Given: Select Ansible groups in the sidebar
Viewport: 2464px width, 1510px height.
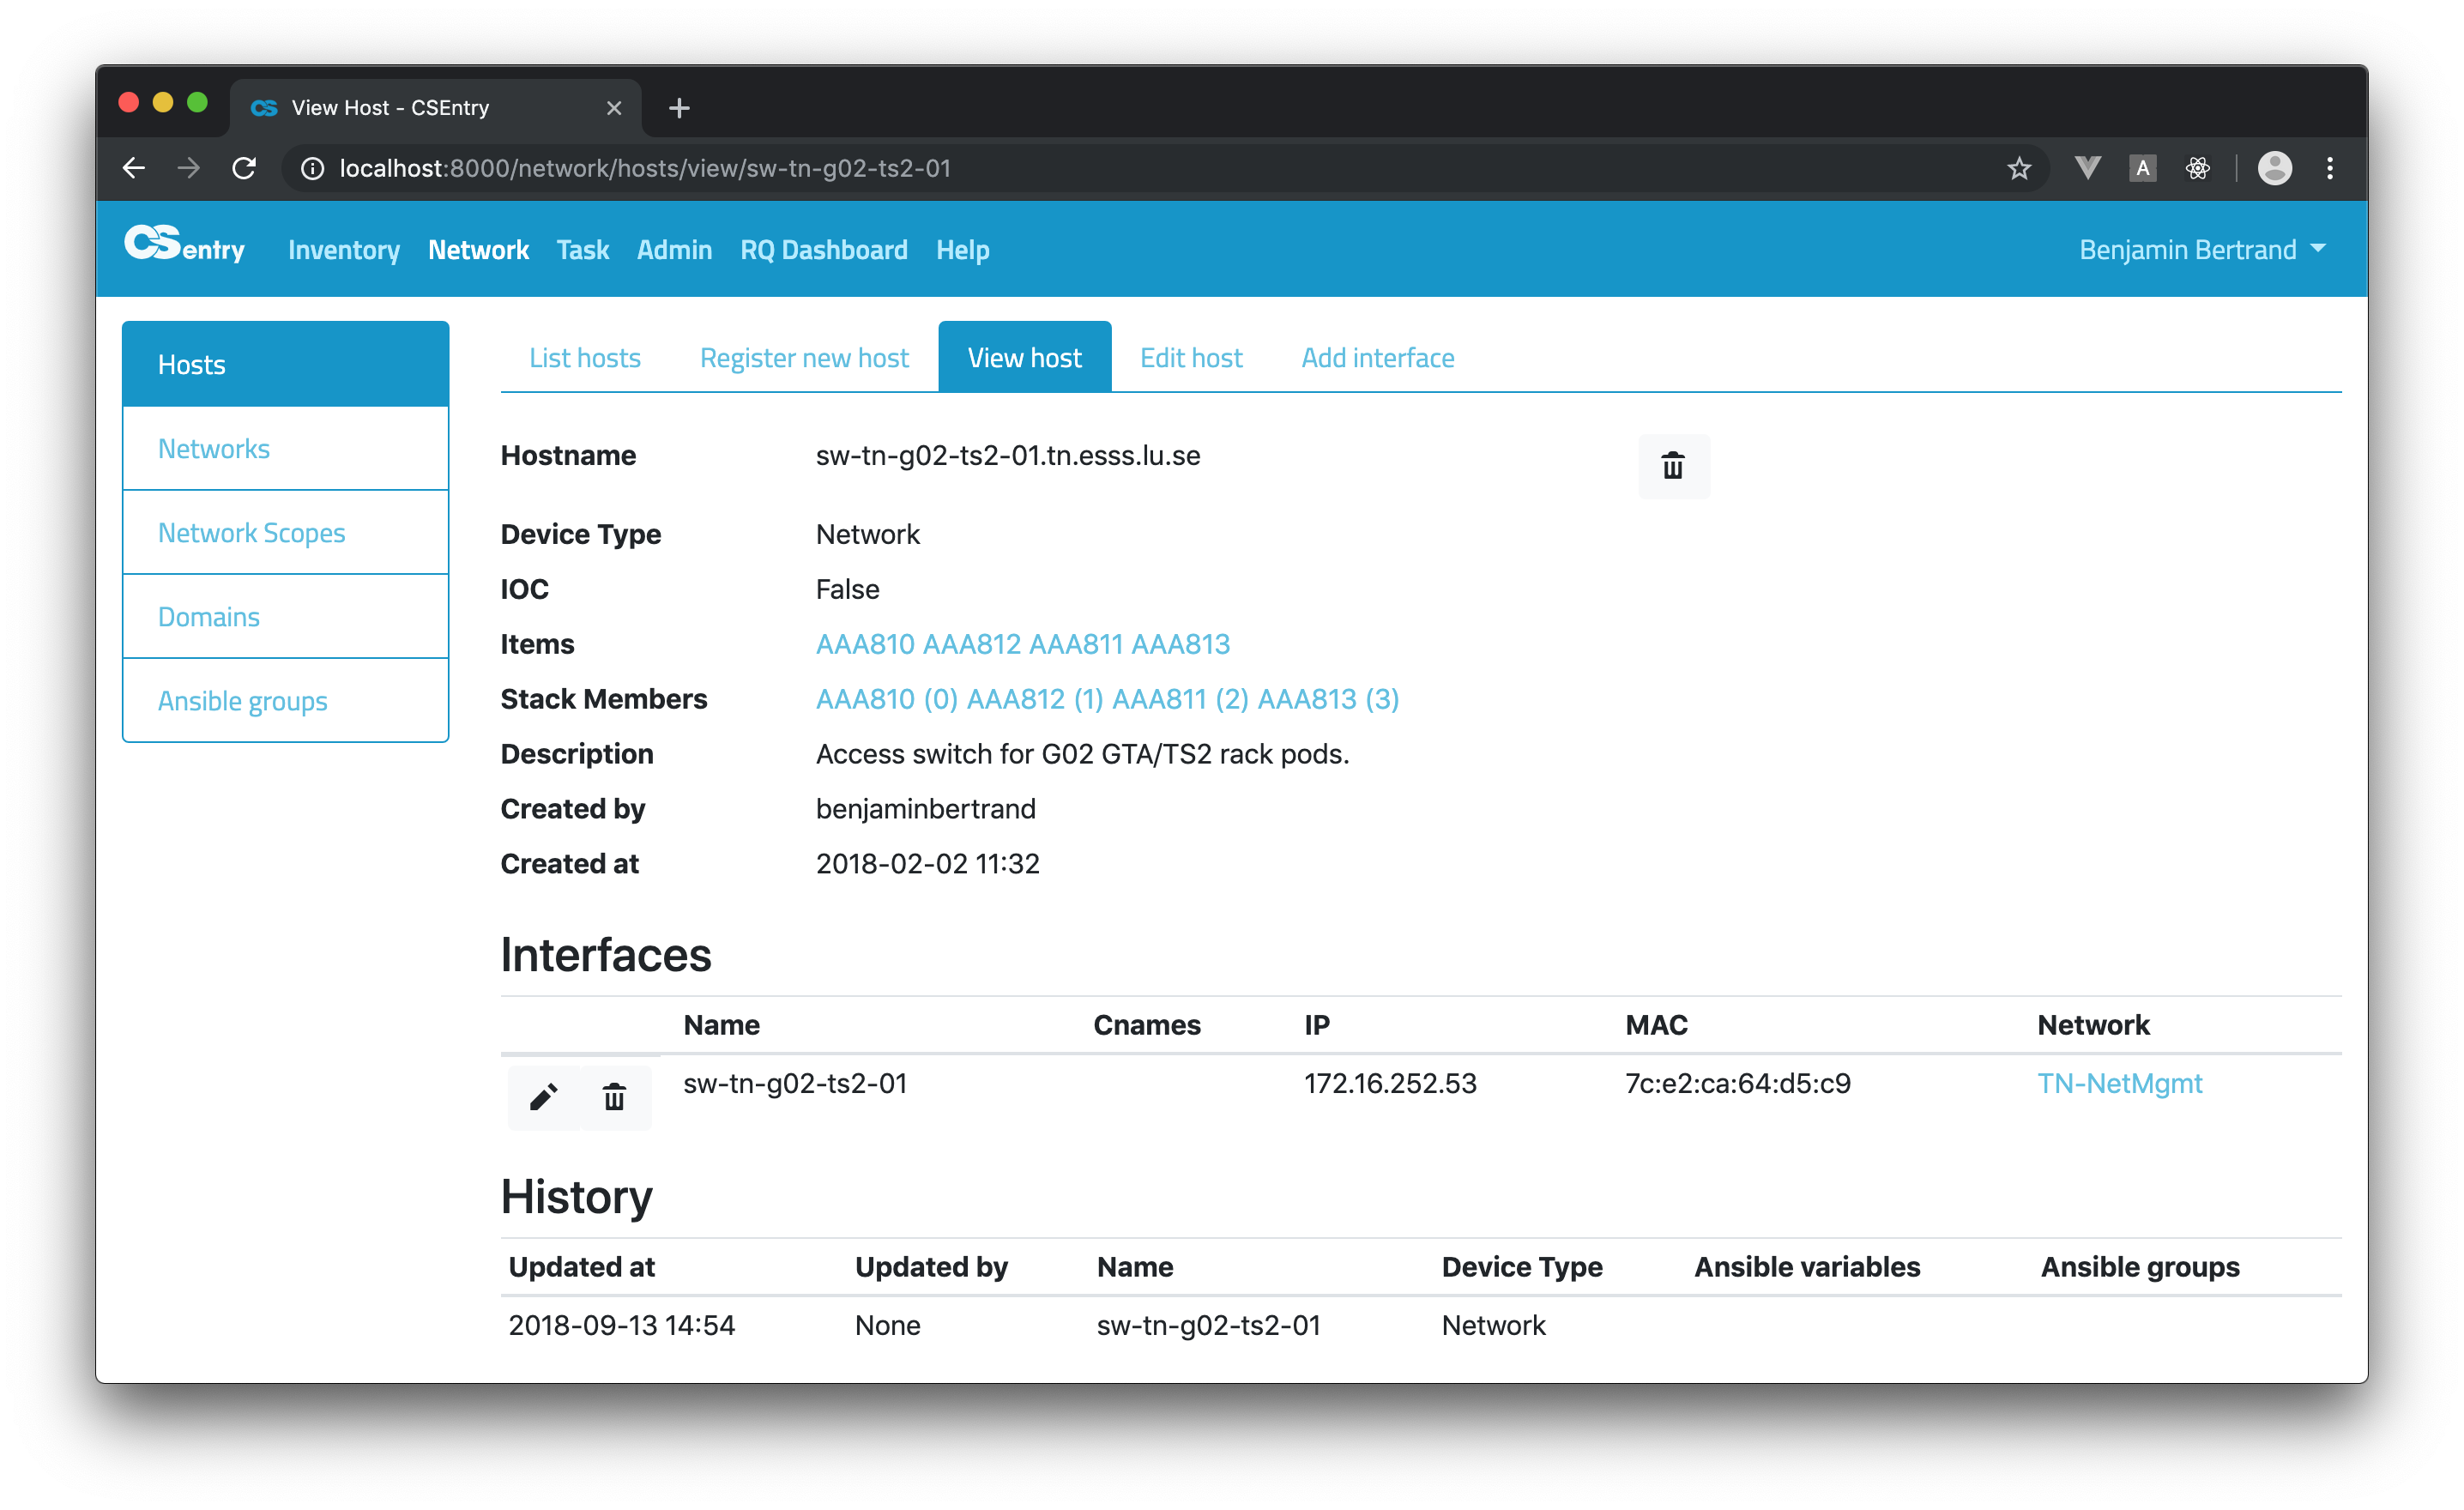Looking at the screenshot, I should 242,700.
